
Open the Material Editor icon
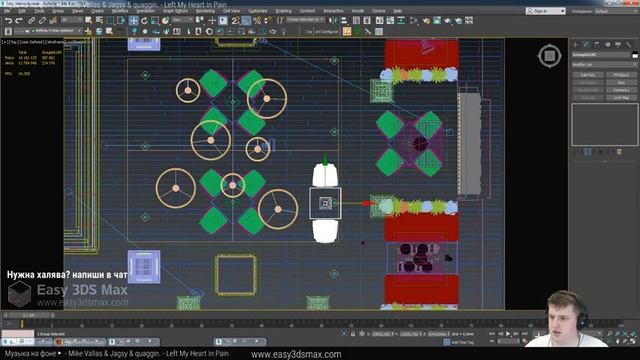(414, 20)
